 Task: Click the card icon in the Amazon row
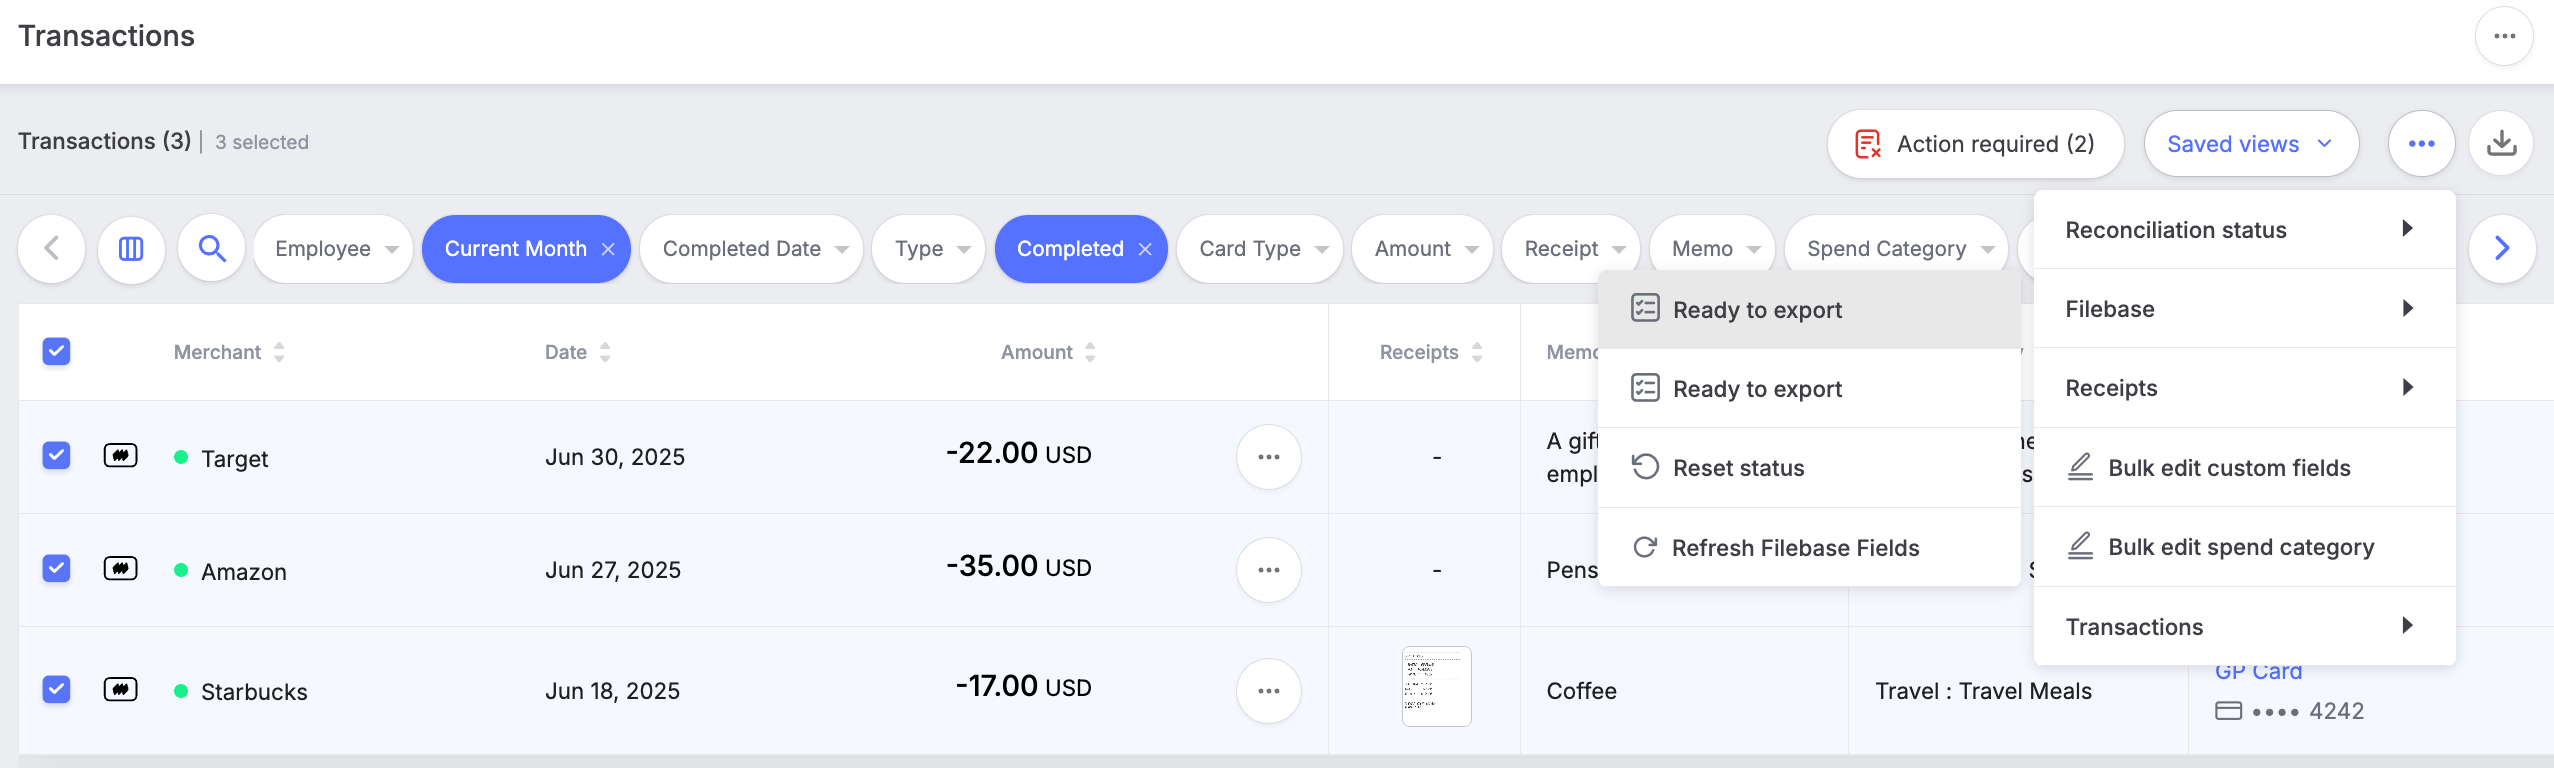tap(121, 569)
